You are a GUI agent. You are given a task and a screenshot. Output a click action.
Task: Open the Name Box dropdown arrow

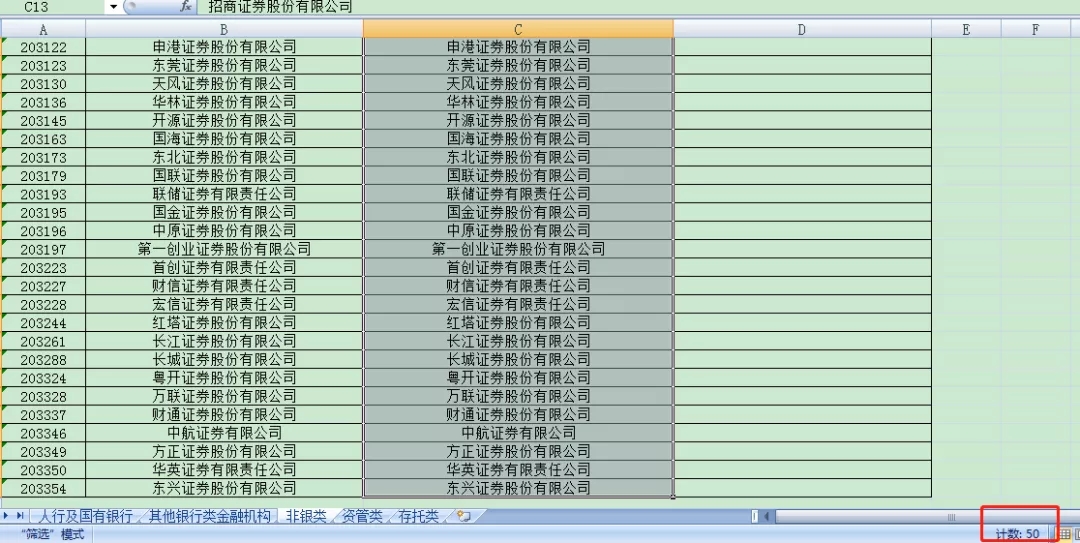[114, 7]
